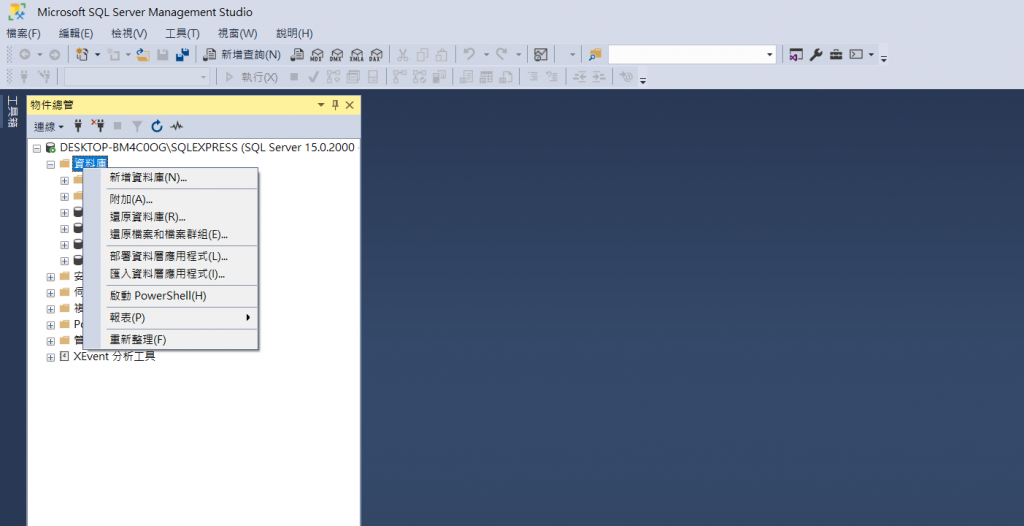Screen dimensions: 1024x526
Task: Click the Find in Files folder icon
Action: point(595,55)
